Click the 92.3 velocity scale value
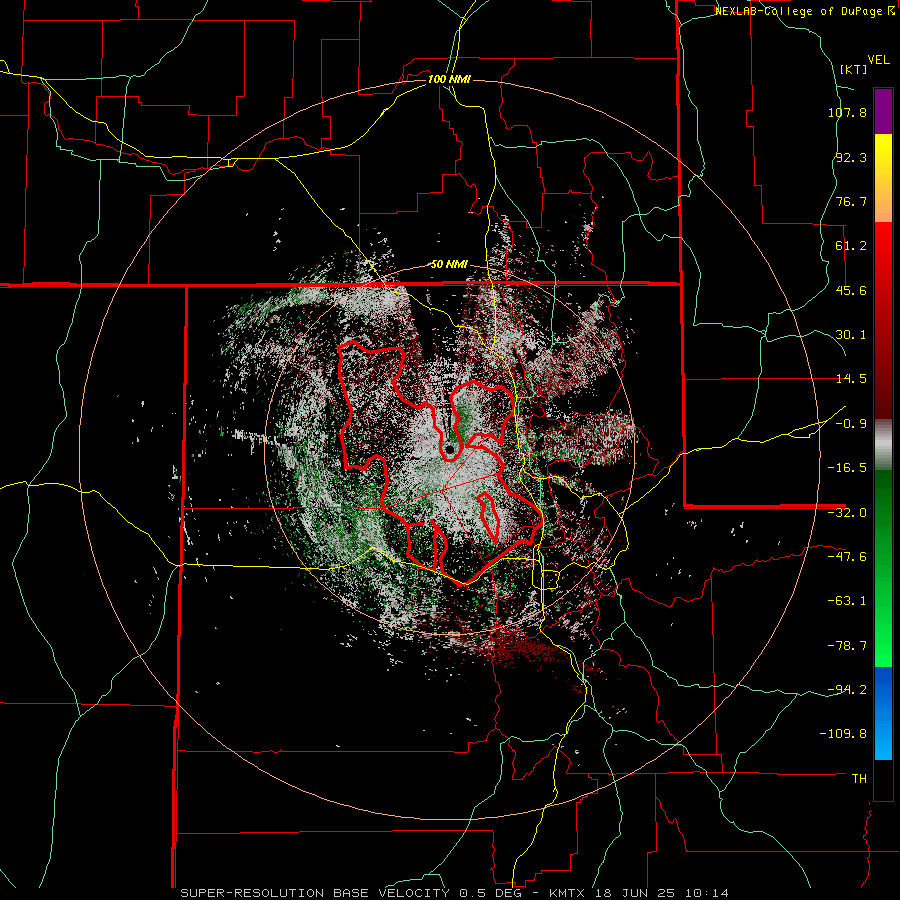 pos(851,157)
